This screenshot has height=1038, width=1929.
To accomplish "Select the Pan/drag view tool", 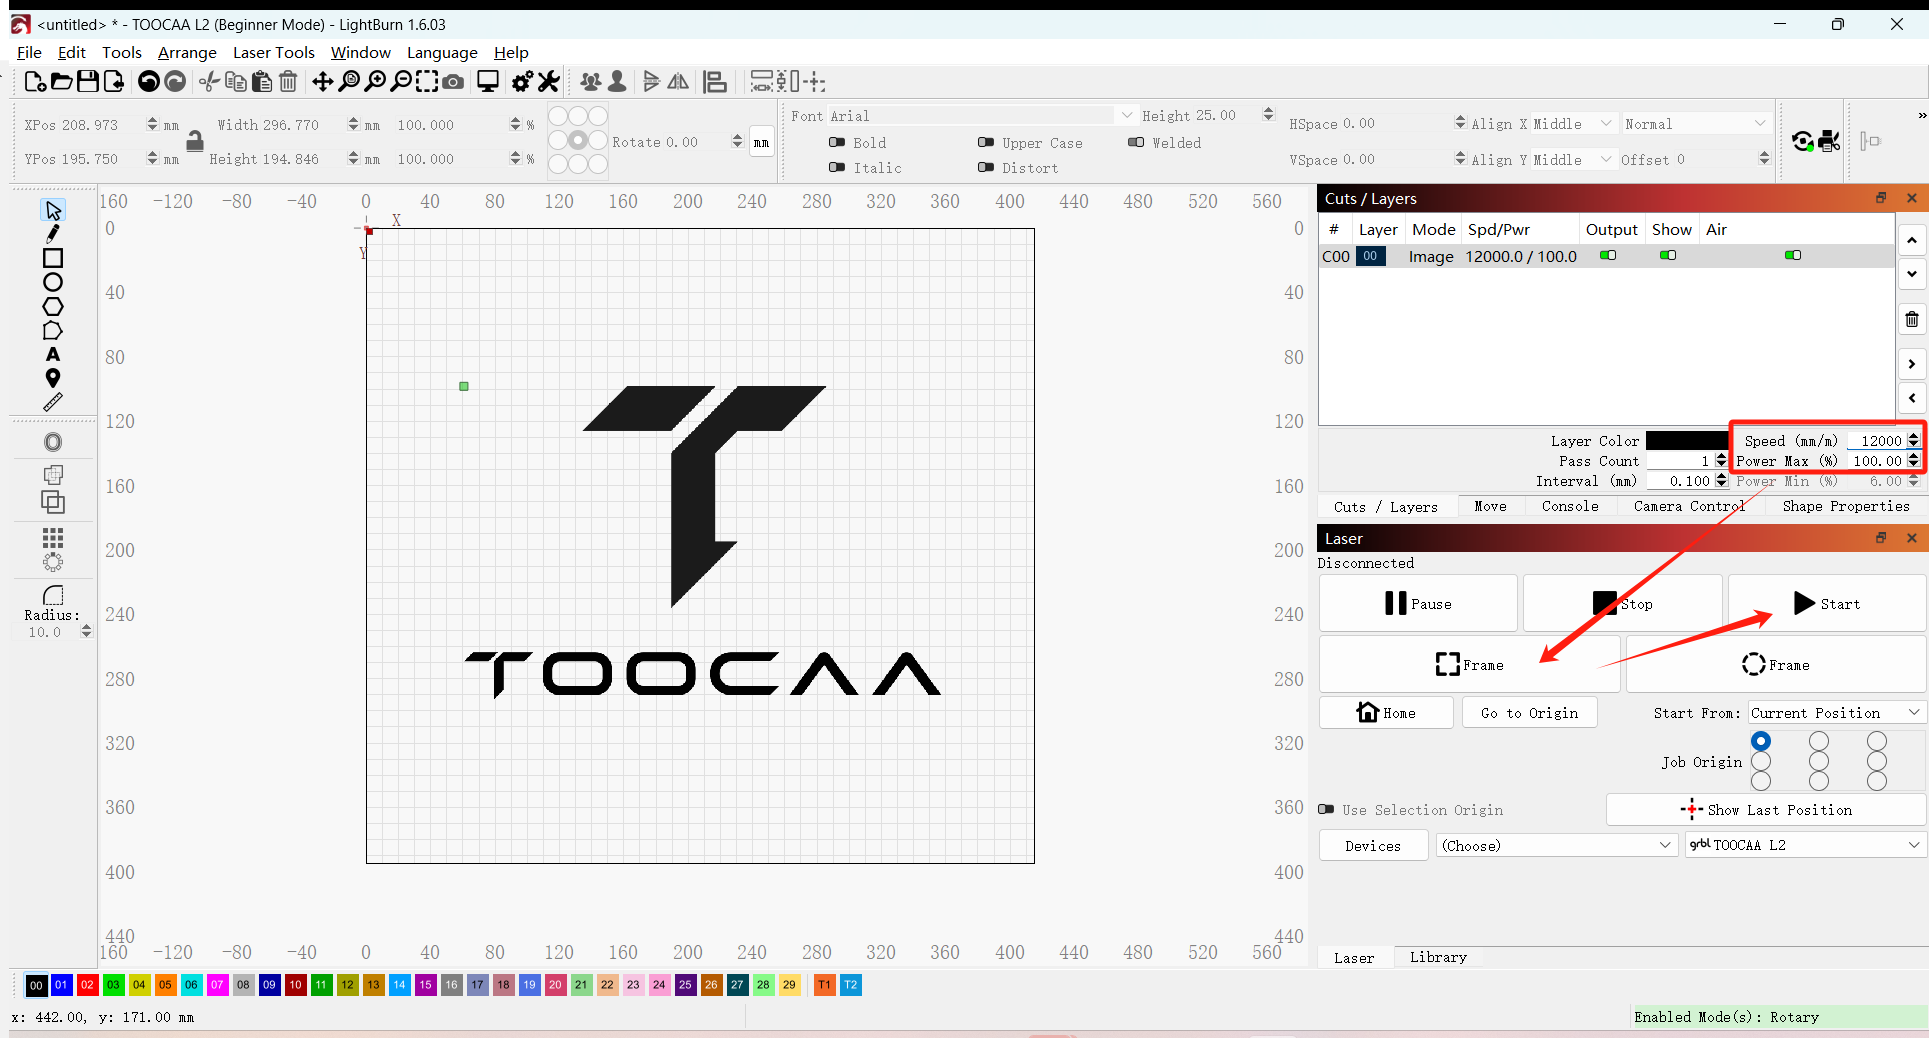I will 322,82.
